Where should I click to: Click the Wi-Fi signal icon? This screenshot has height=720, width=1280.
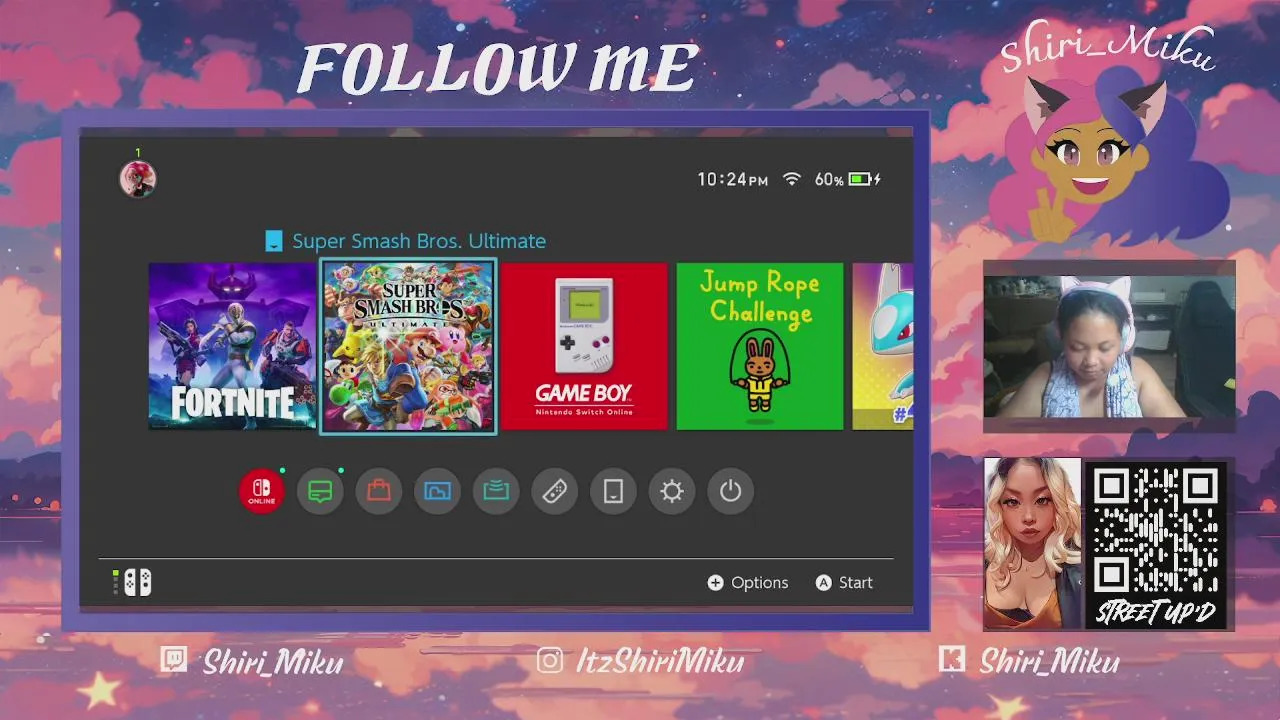coord(792,179)
